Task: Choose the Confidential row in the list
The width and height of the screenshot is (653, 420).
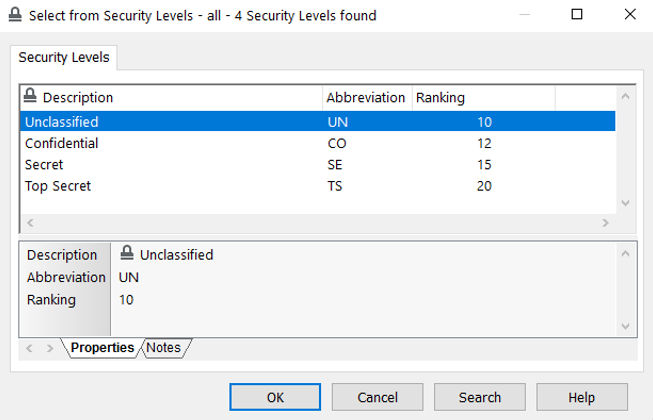Action: pyautogui.click(x=61, y=143)
